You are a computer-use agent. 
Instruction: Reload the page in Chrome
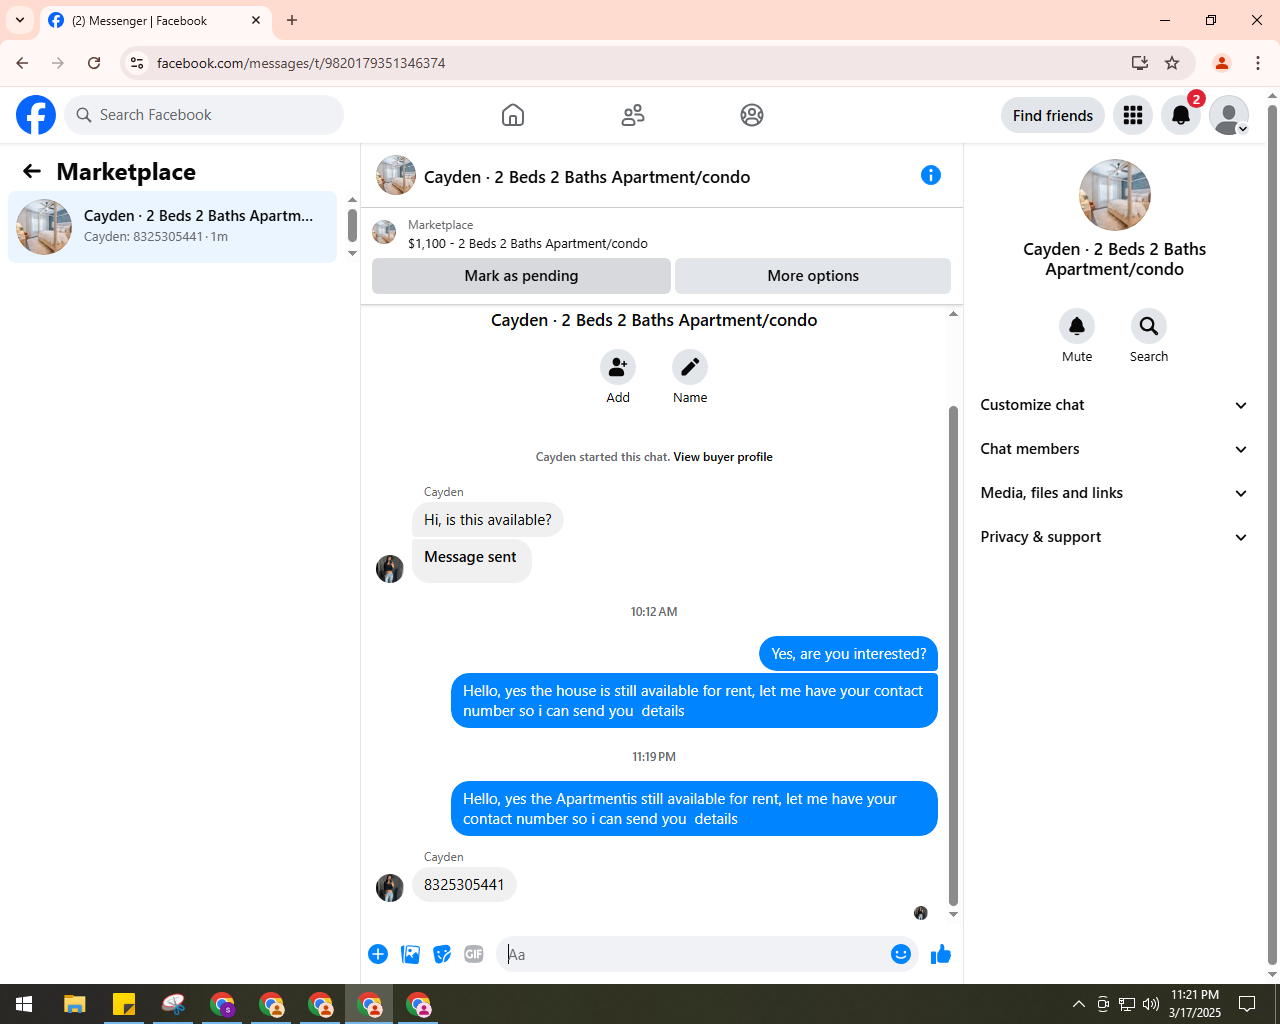tap(94, 63)
